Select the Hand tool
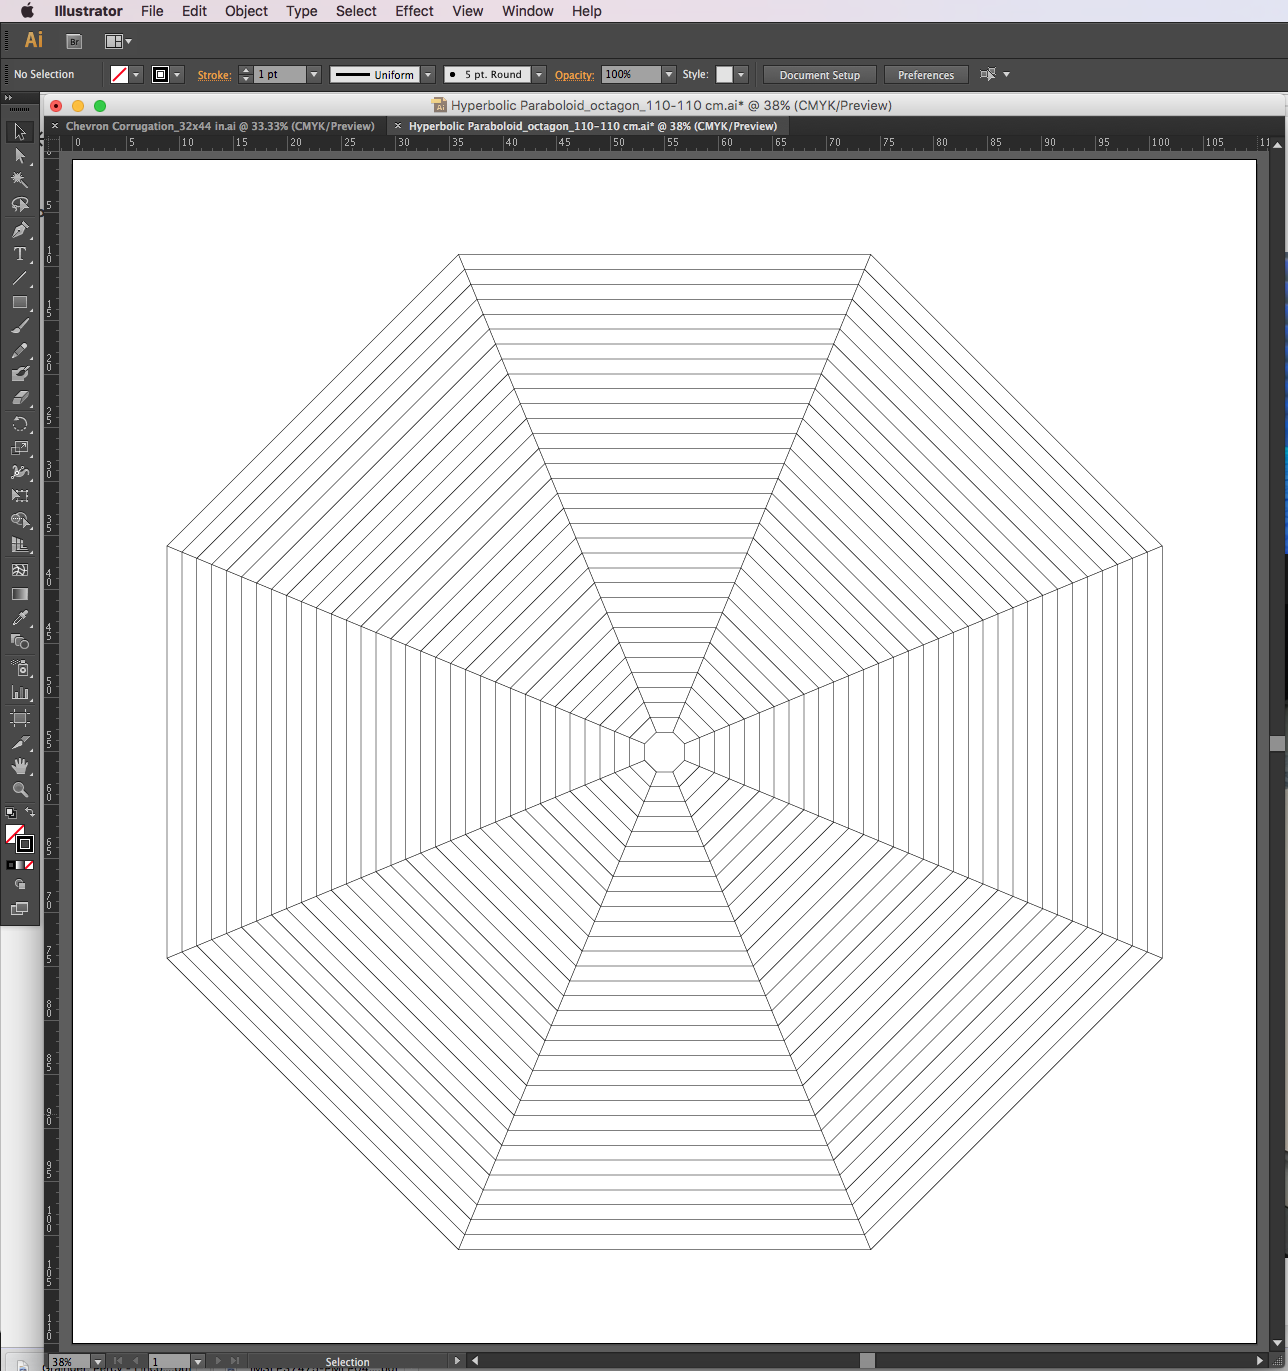Screen dimensions: 1288x1371 19,766
